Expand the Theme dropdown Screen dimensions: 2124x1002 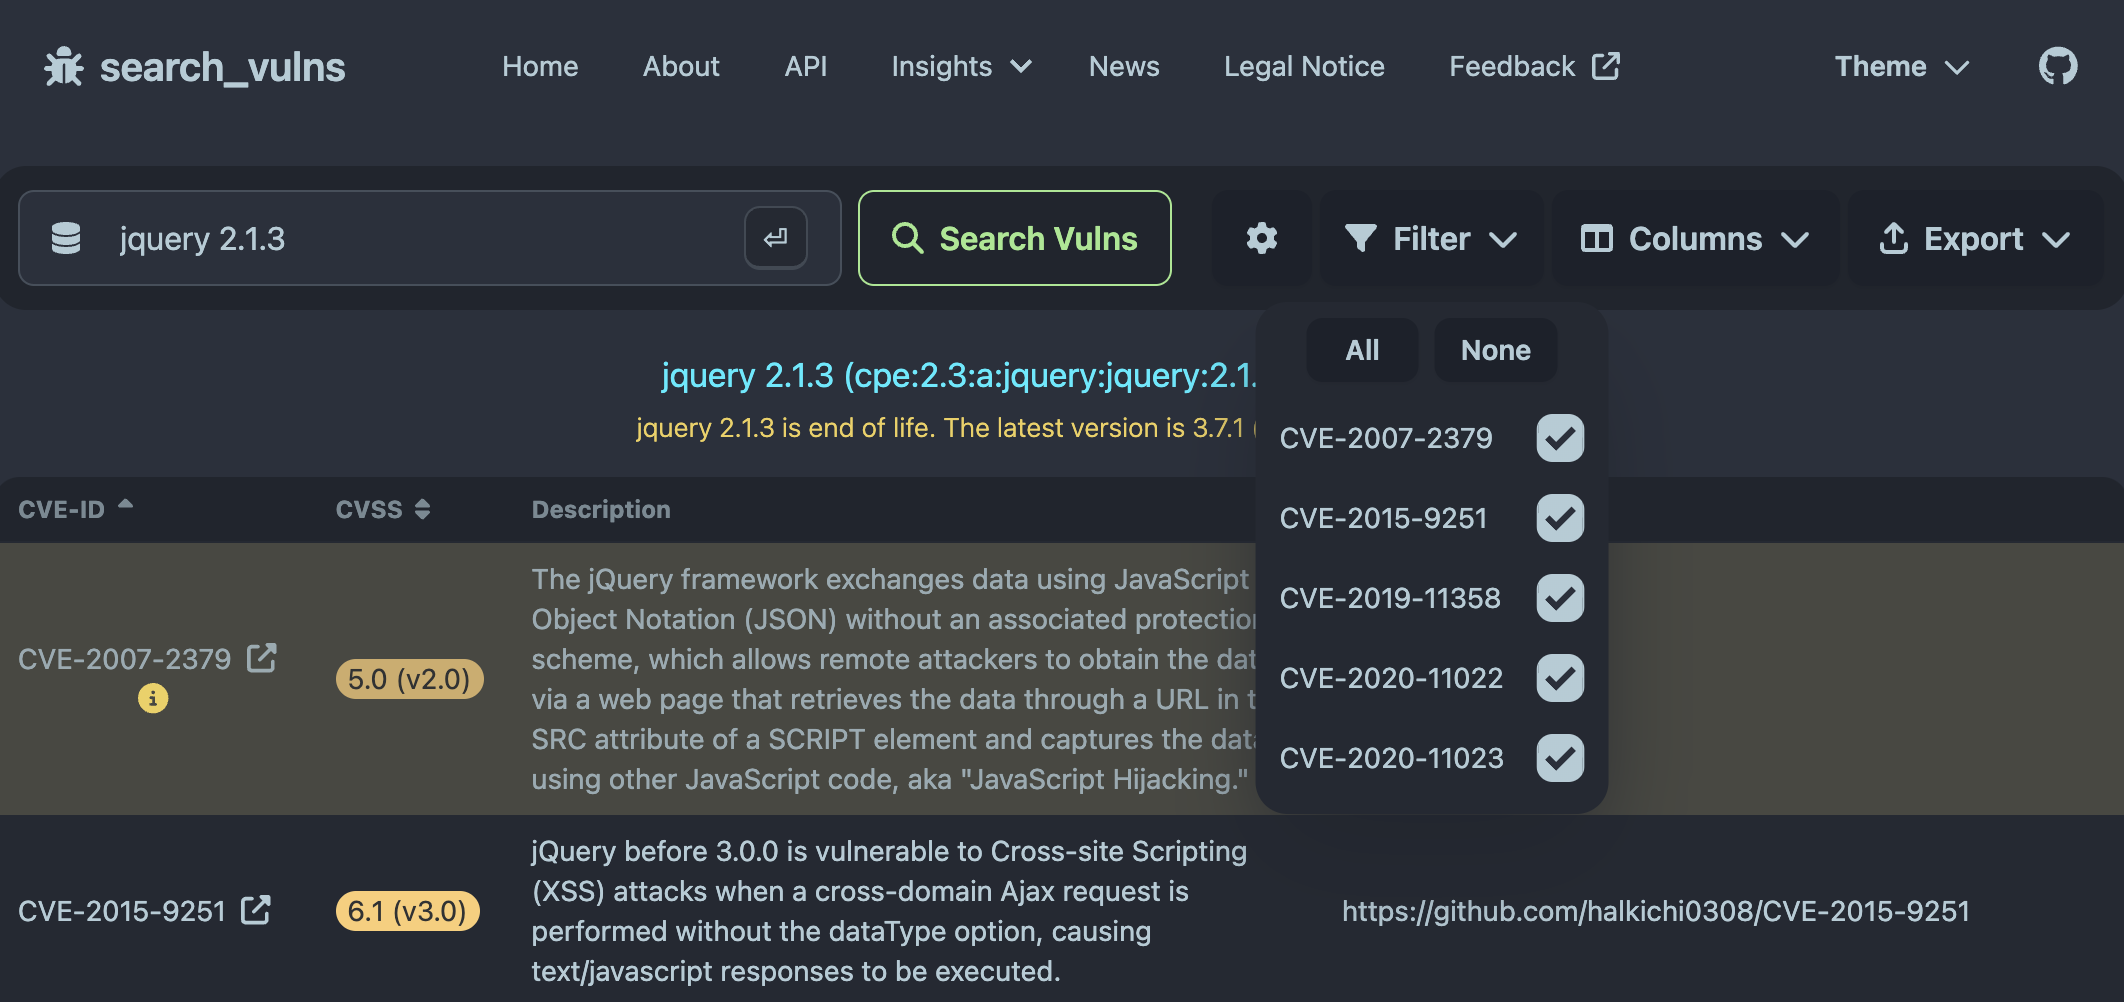tap(1900, 67)
